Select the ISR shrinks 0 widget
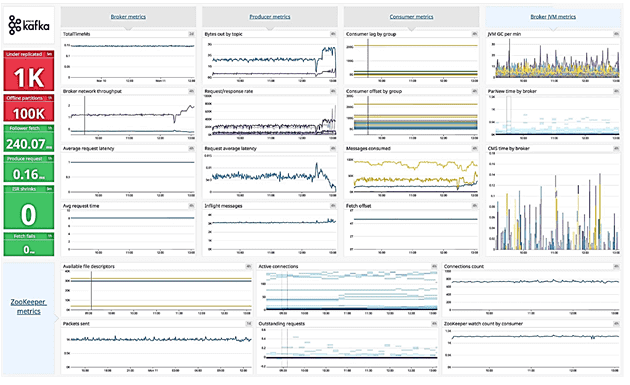Viewport: 630px width, 385px height. pyautogui.click(x=29, y=207)
